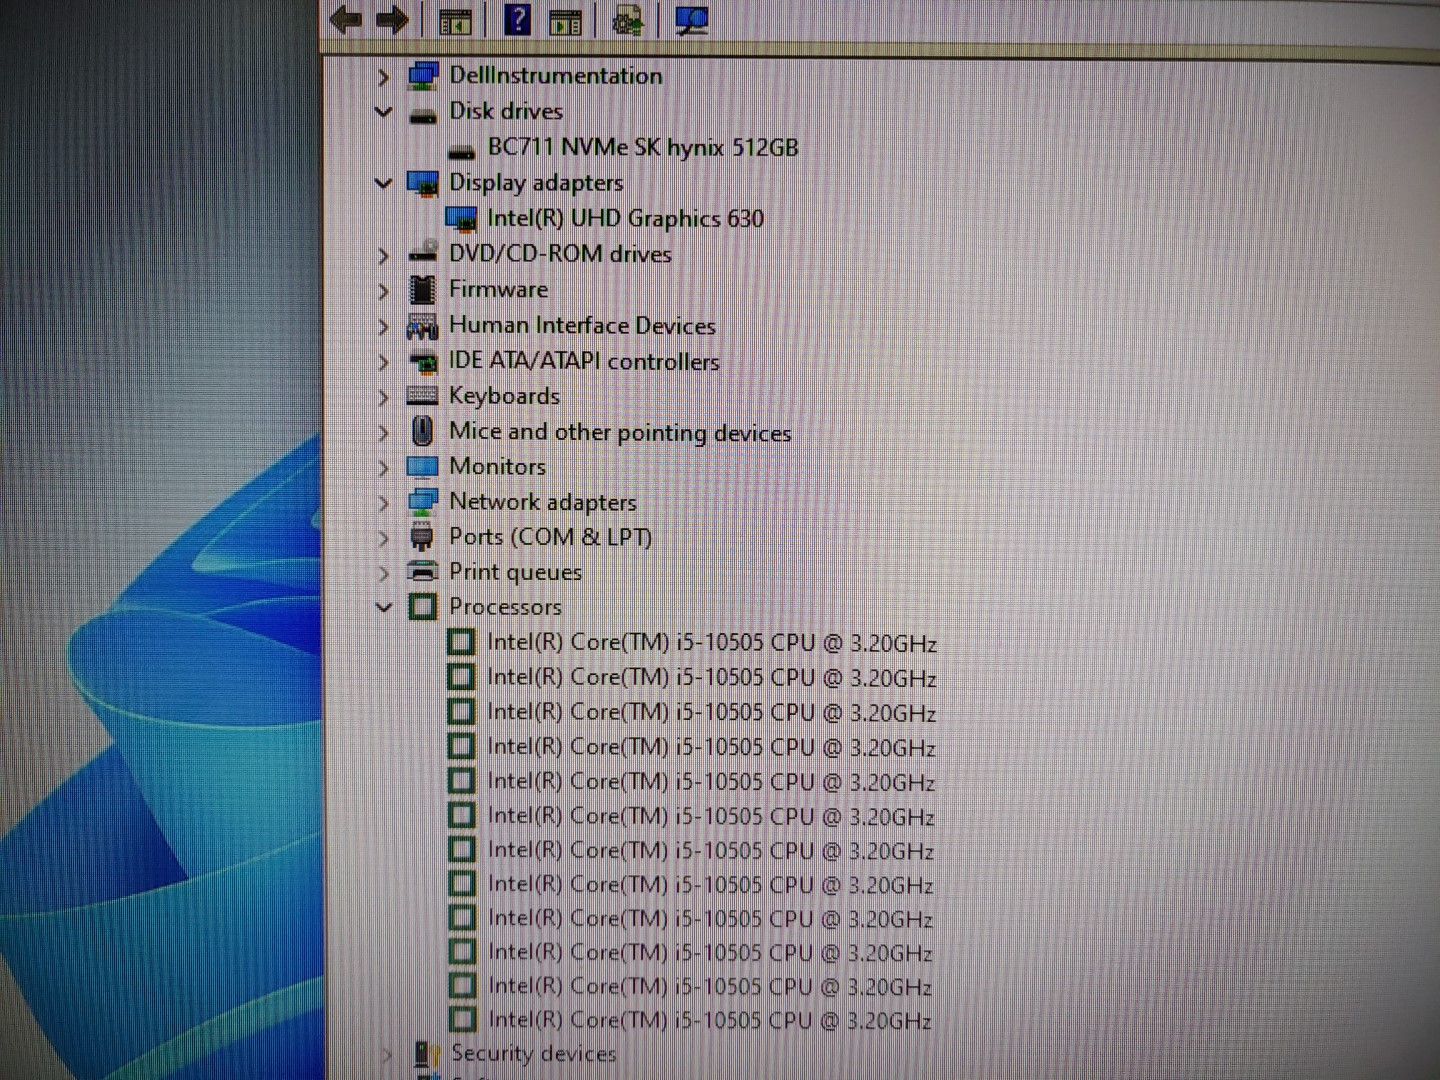This screenshot has width=1440, height=1080.
Task: Select the BC711 NVMe SK hynix 512GB drive
Action: click(642, 147)
